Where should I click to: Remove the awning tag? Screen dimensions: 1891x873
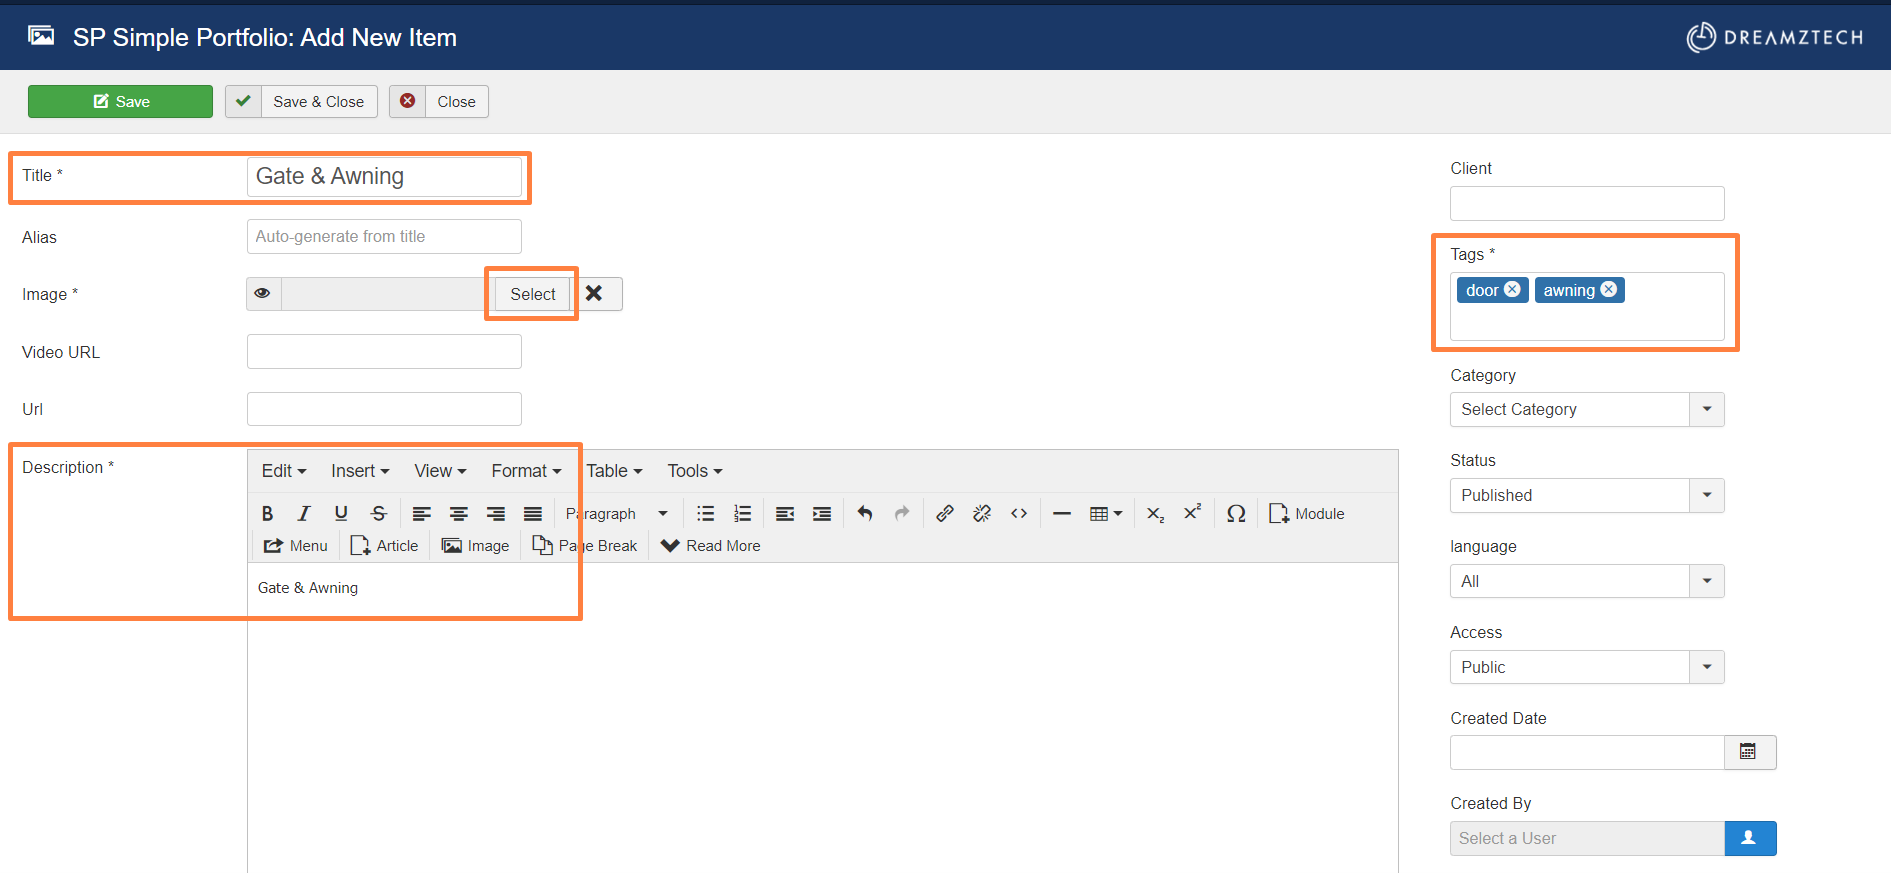click(1608, 290)
